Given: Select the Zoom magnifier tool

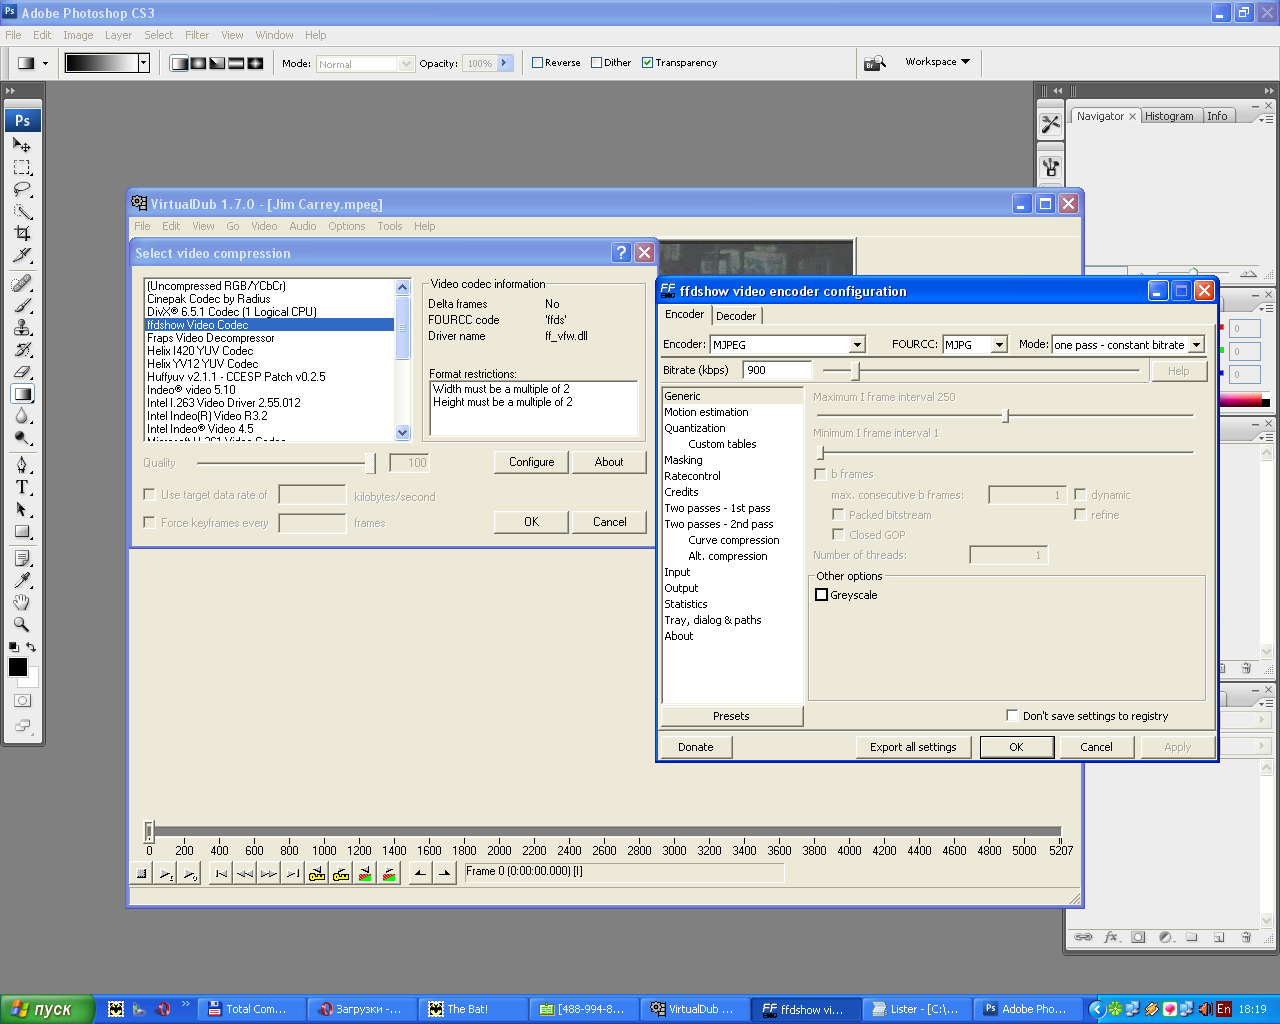Looking at the screenshot, I should tap(22, 624).
